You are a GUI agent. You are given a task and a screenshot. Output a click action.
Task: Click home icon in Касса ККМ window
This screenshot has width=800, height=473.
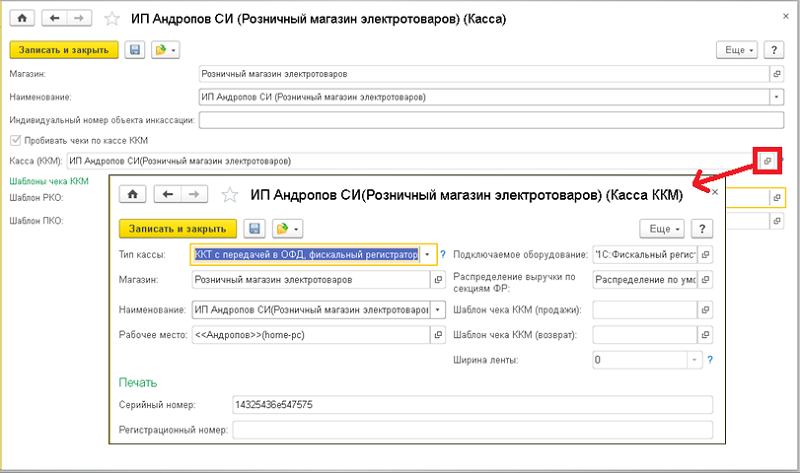tap(133, 194)
